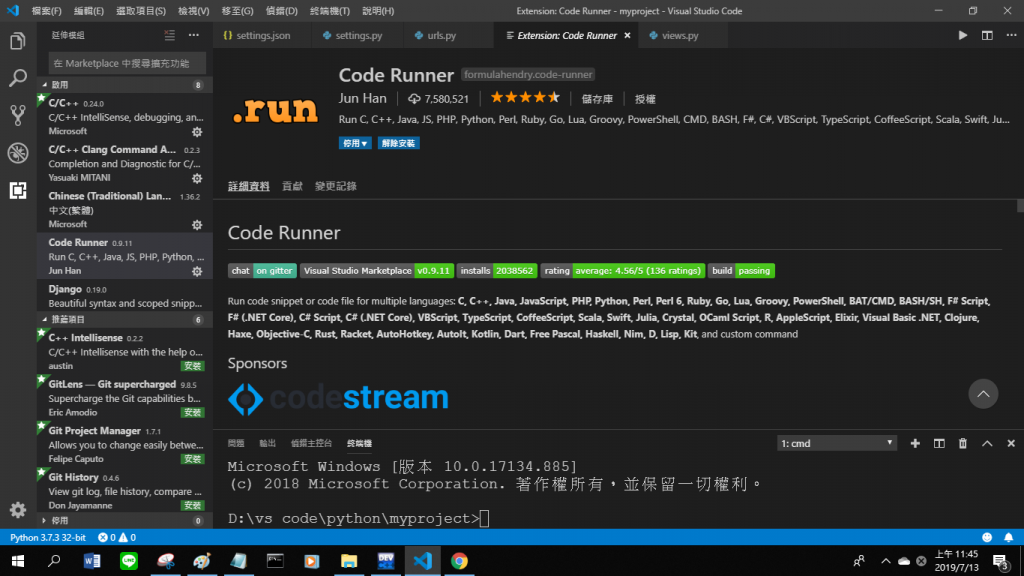The image size is (1024, 576).
Task: Open feedback smiley in status bar
Action: pyautogui.click(x=987, y=537)
